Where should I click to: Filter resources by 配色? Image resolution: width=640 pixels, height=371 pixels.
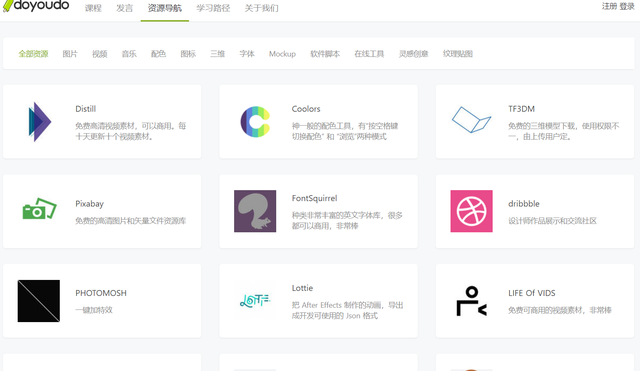point(158,54)
